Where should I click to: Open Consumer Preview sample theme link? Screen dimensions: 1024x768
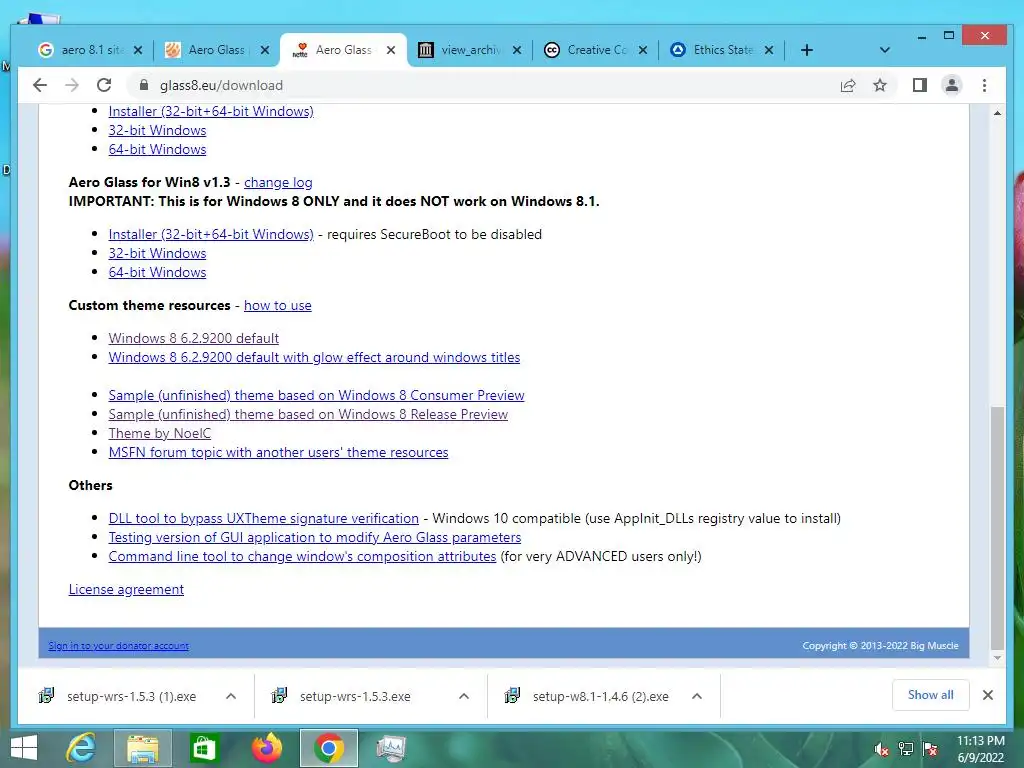(x=316, y=394)
